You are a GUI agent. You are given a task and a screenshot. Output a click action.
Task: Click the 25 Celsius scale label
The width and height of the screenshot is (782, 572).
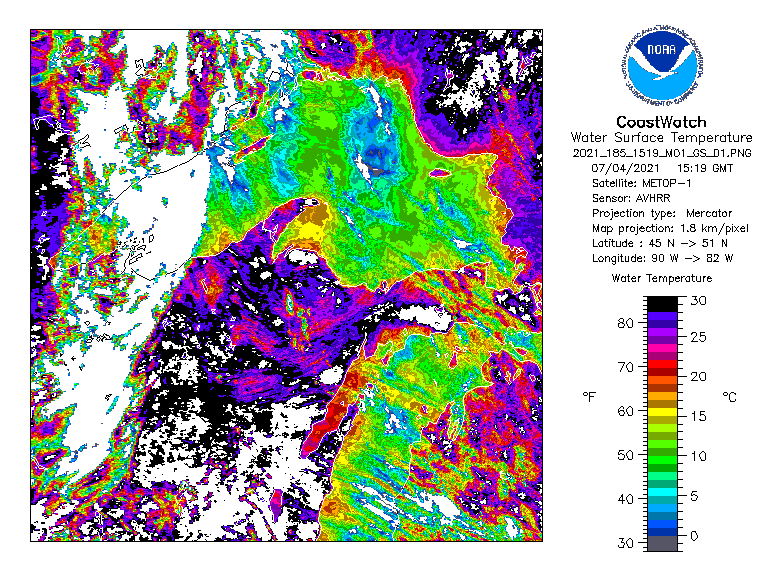(698, 337)
